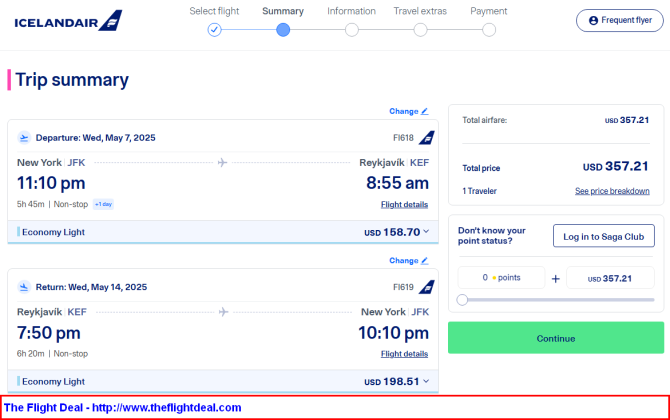This screenshot has width=670, height=420.
Task: Click the Economy Light label for the departure flight
Action: pos(53,232)
